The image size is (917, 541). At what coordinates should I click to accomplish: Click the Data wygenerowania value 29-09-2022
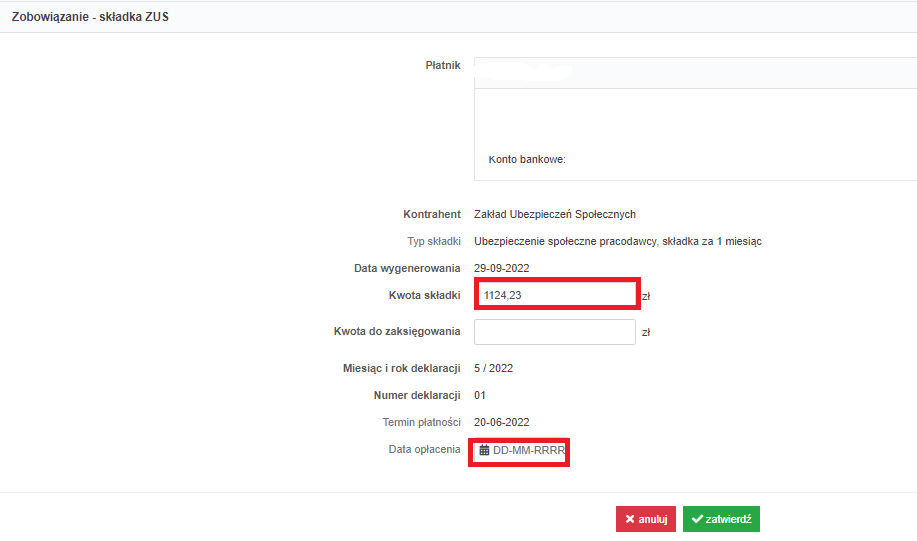[x=501, y=268]
